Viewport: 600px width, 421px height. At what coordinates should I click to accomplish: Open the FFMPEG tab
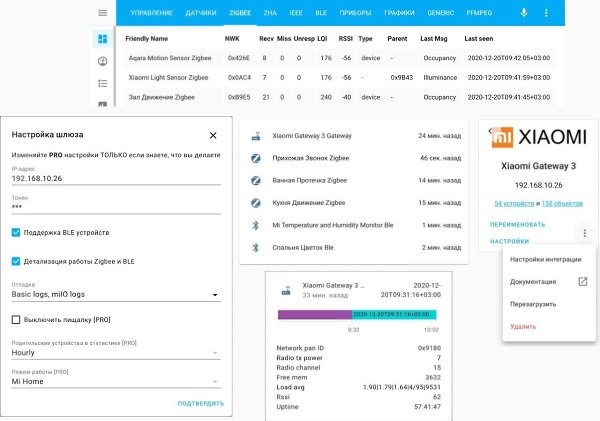pyautogui.click(x=479, y=13)
